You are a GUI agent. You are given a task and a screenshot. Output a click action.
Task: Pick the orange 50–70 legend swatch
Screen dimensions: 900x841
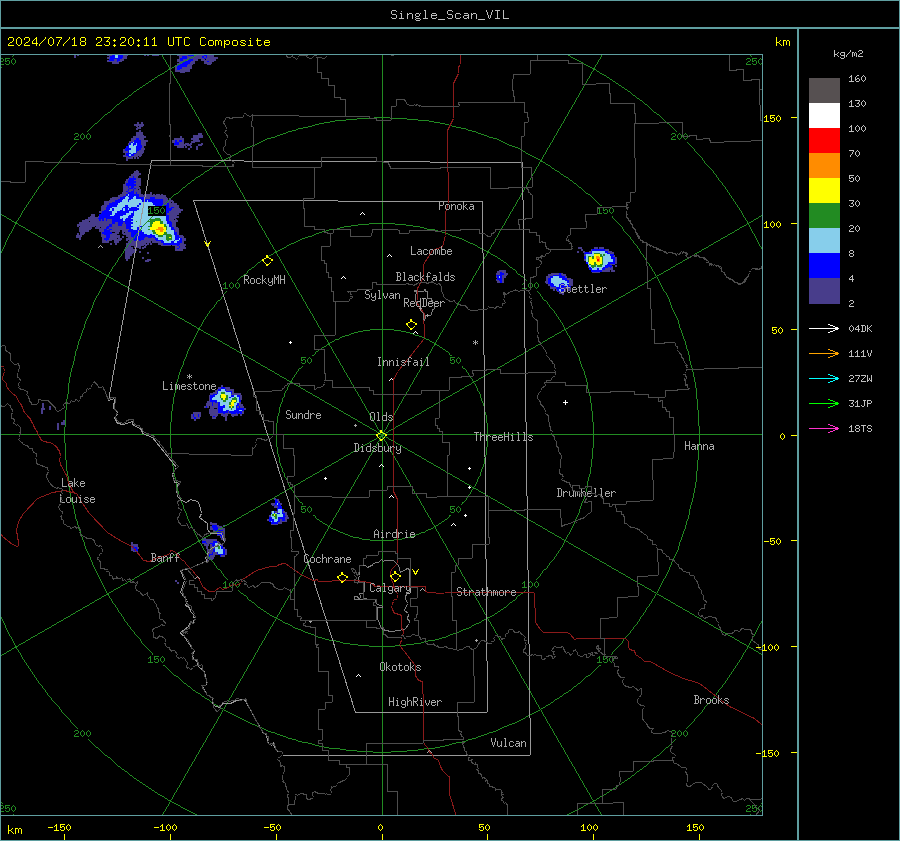[x=824, y=166]
